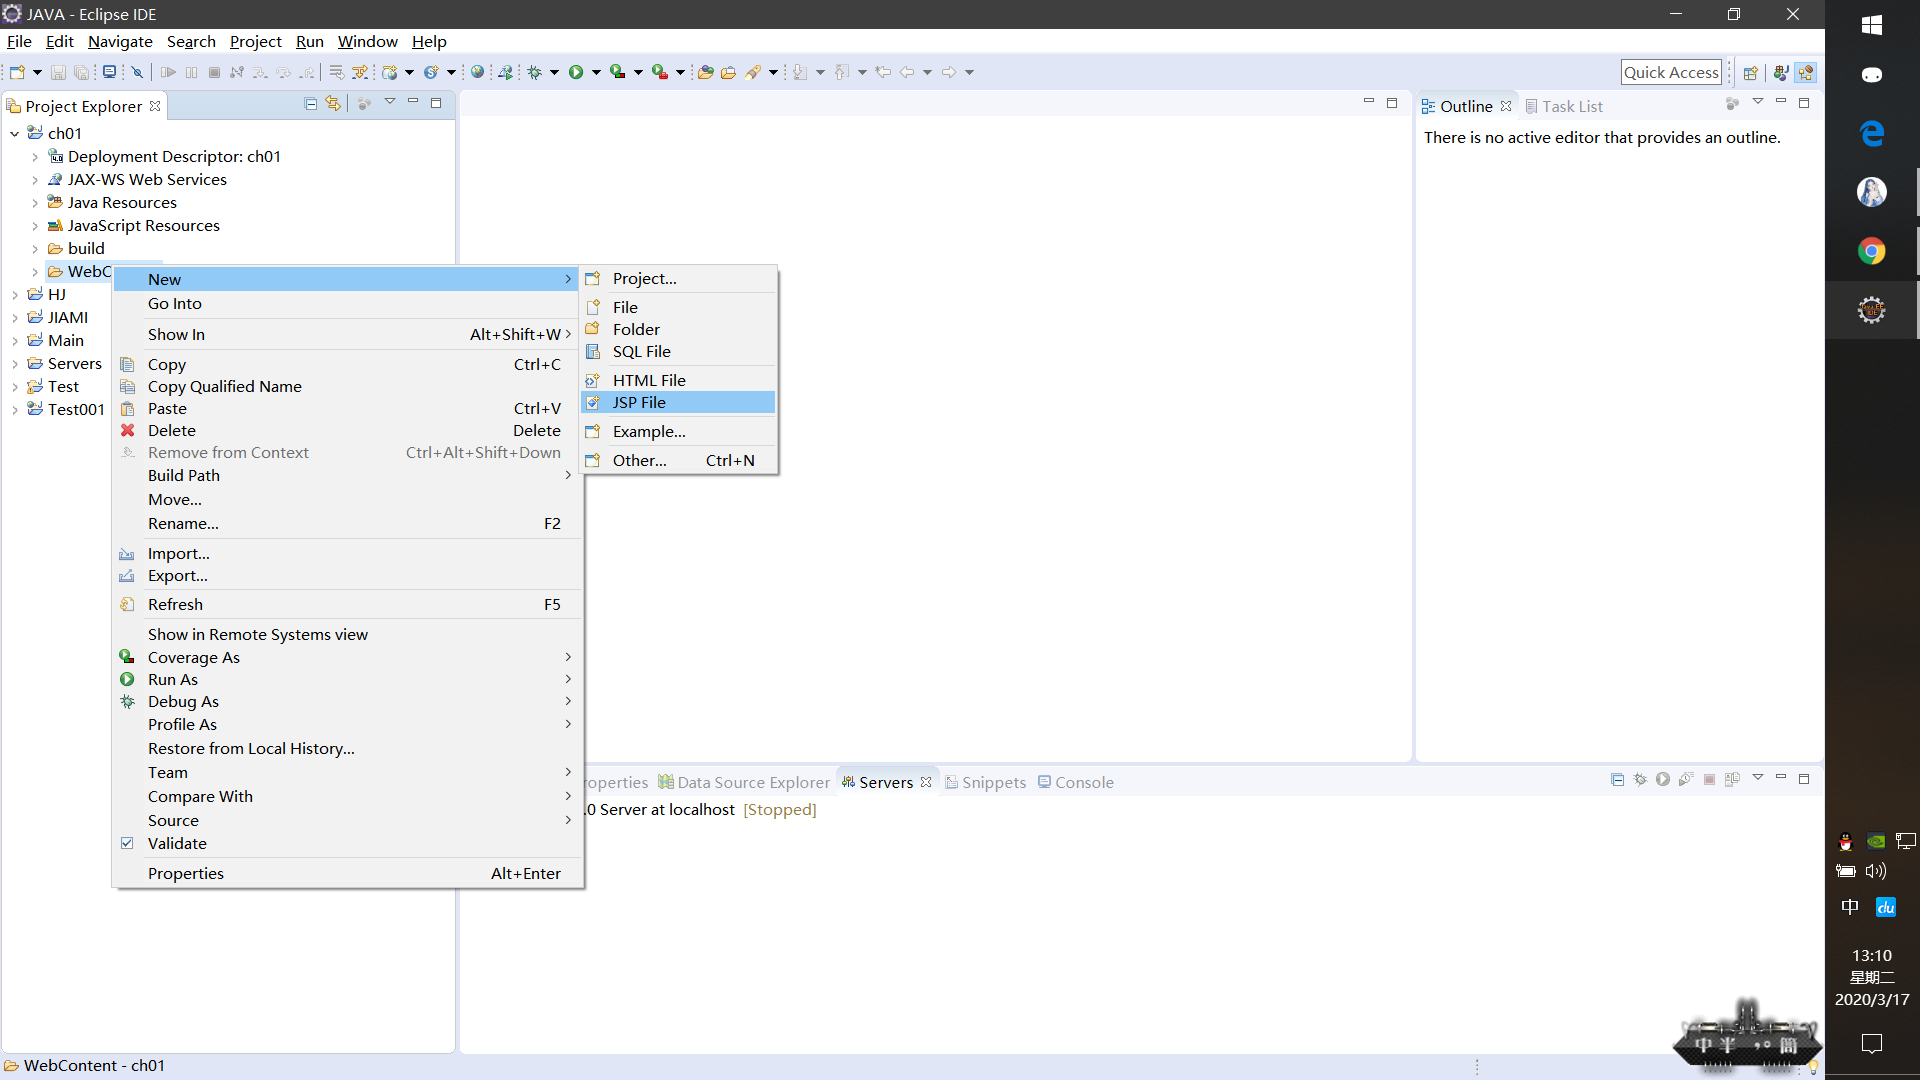This screenshot has width=1920, height=1080.
Task: Toggle Skip All Breakpoints in the toolbar
Action: [x=137, y=72]
